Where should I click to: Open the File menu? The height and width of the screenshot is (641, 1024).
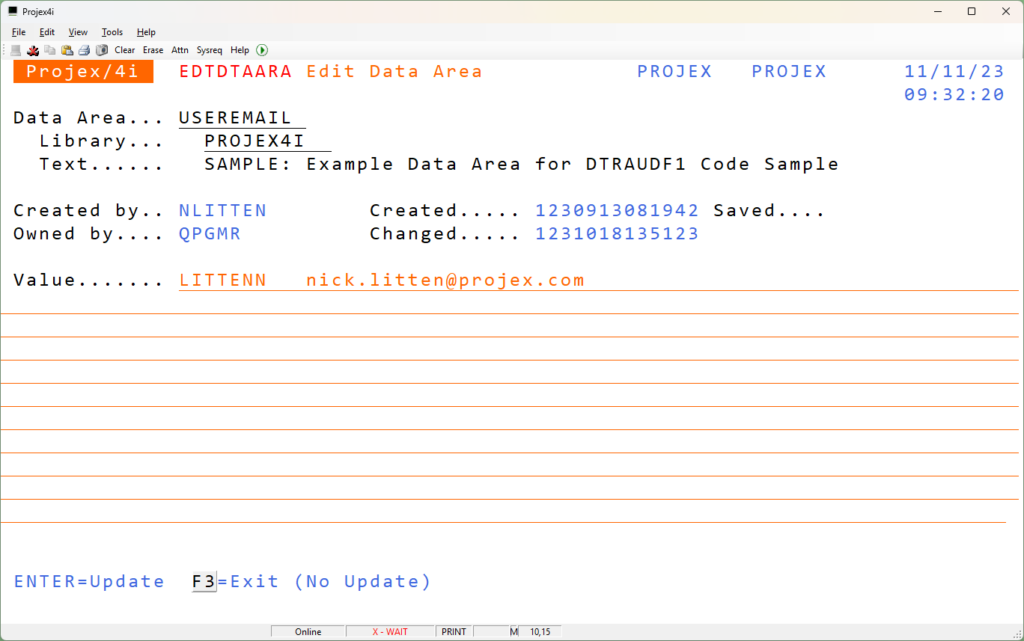coord(18,32)
